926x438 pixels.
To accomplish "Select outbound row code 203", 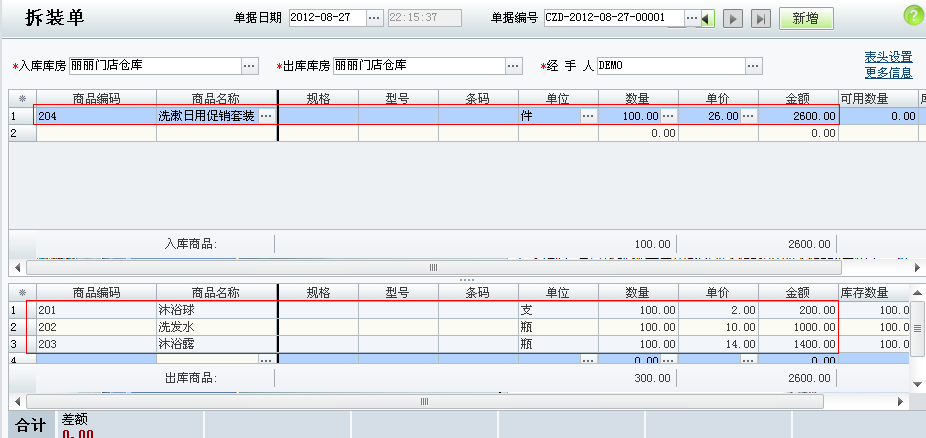I will click(x=96, y=344).
